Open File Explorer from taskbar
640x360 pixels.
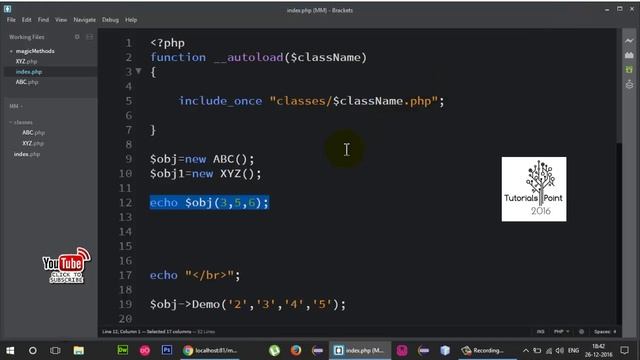[x=78, y=350]
